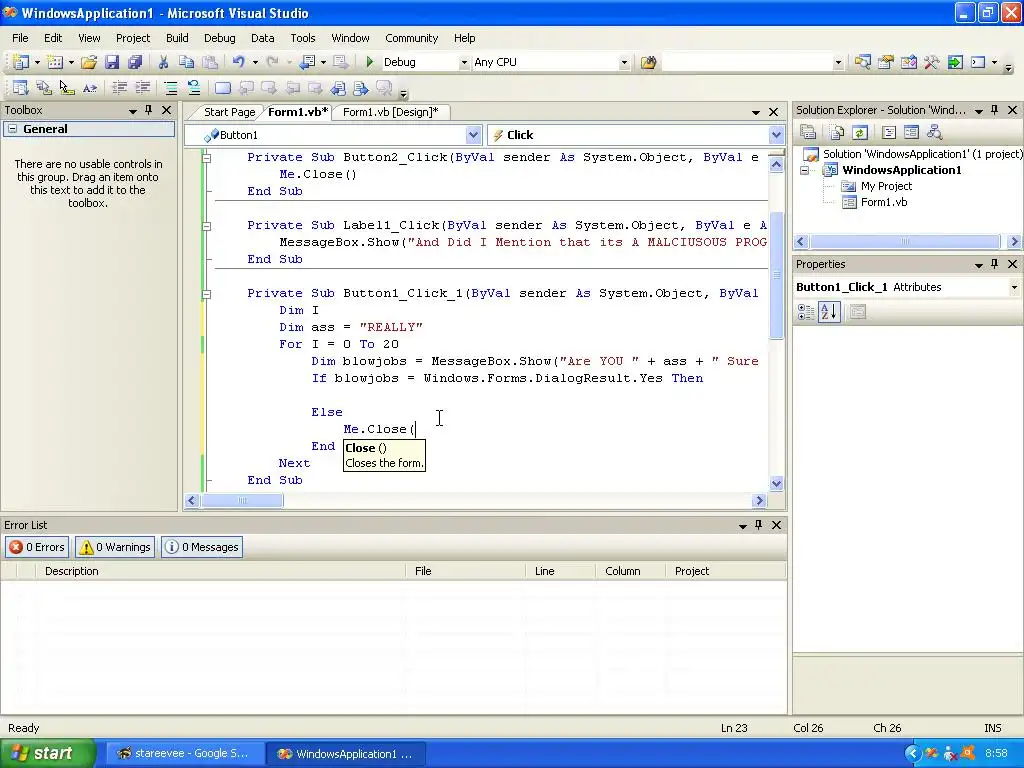Click the Save icon in toolbar
This screenshot has width=1024, height=768.
(x=112, y=62)
